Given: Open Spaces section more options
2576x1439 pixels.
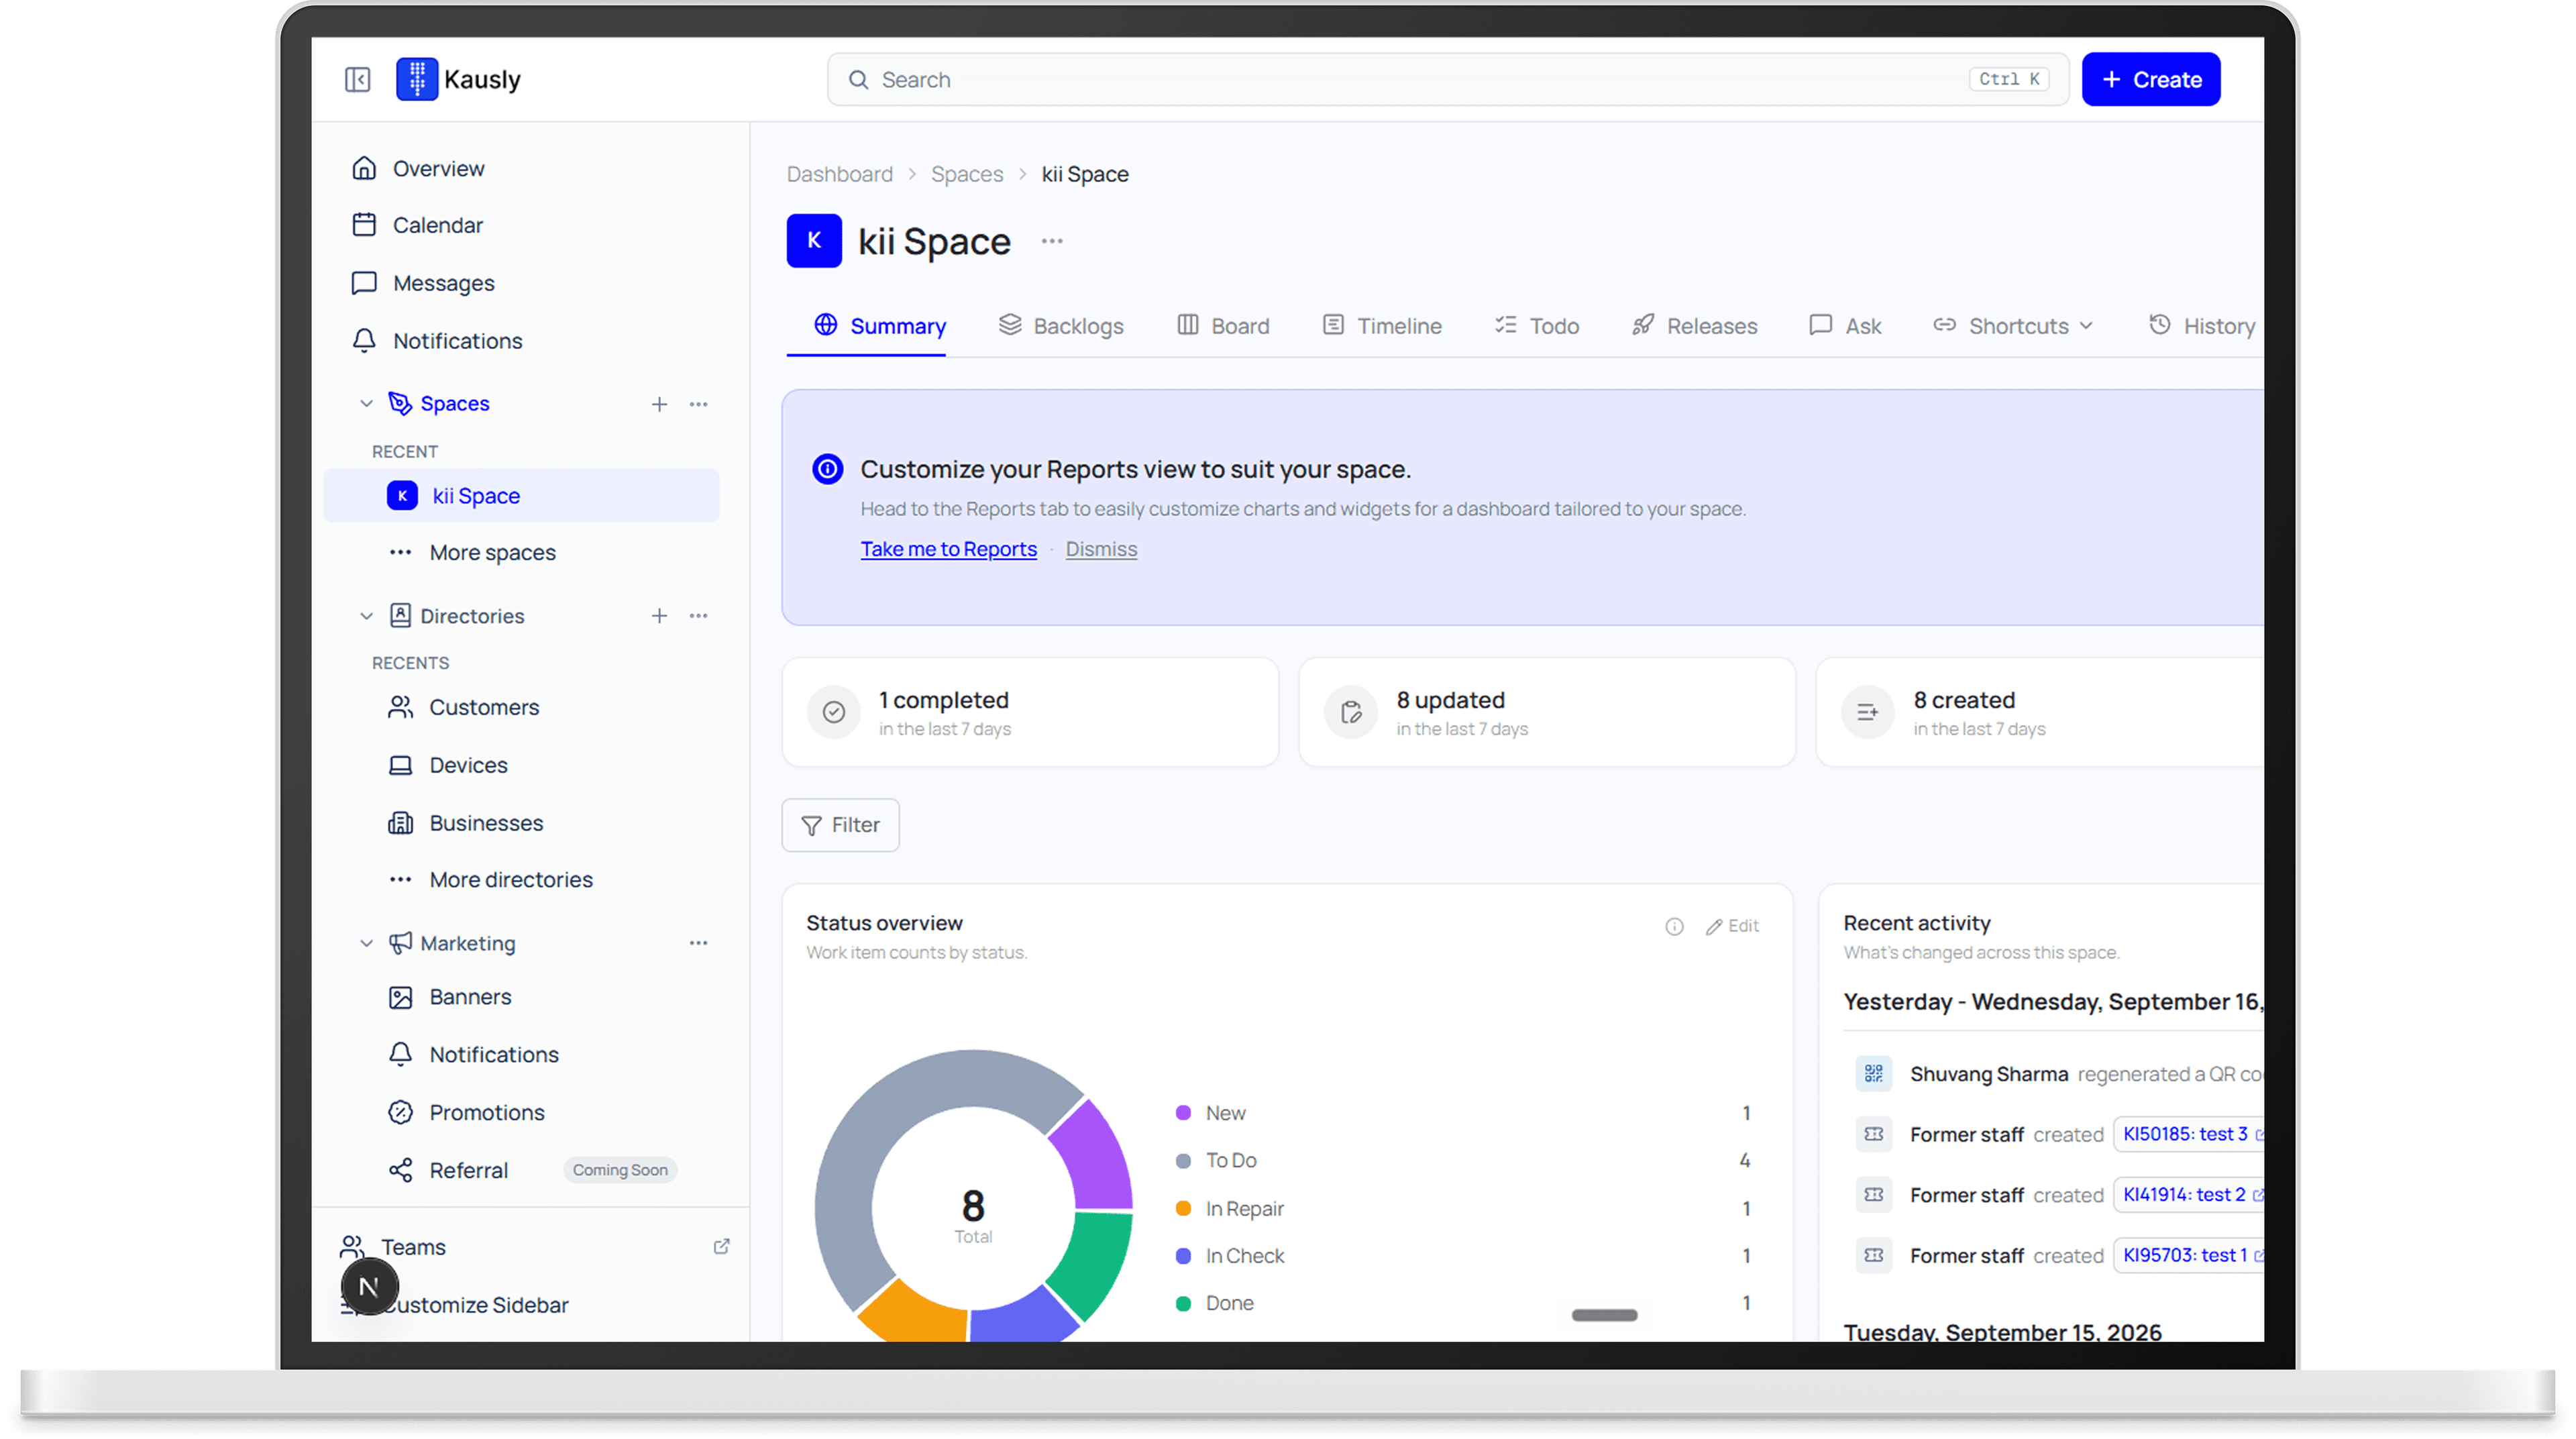Looking at the screenshot, I should pyautogui.click(x=698, y=404).
